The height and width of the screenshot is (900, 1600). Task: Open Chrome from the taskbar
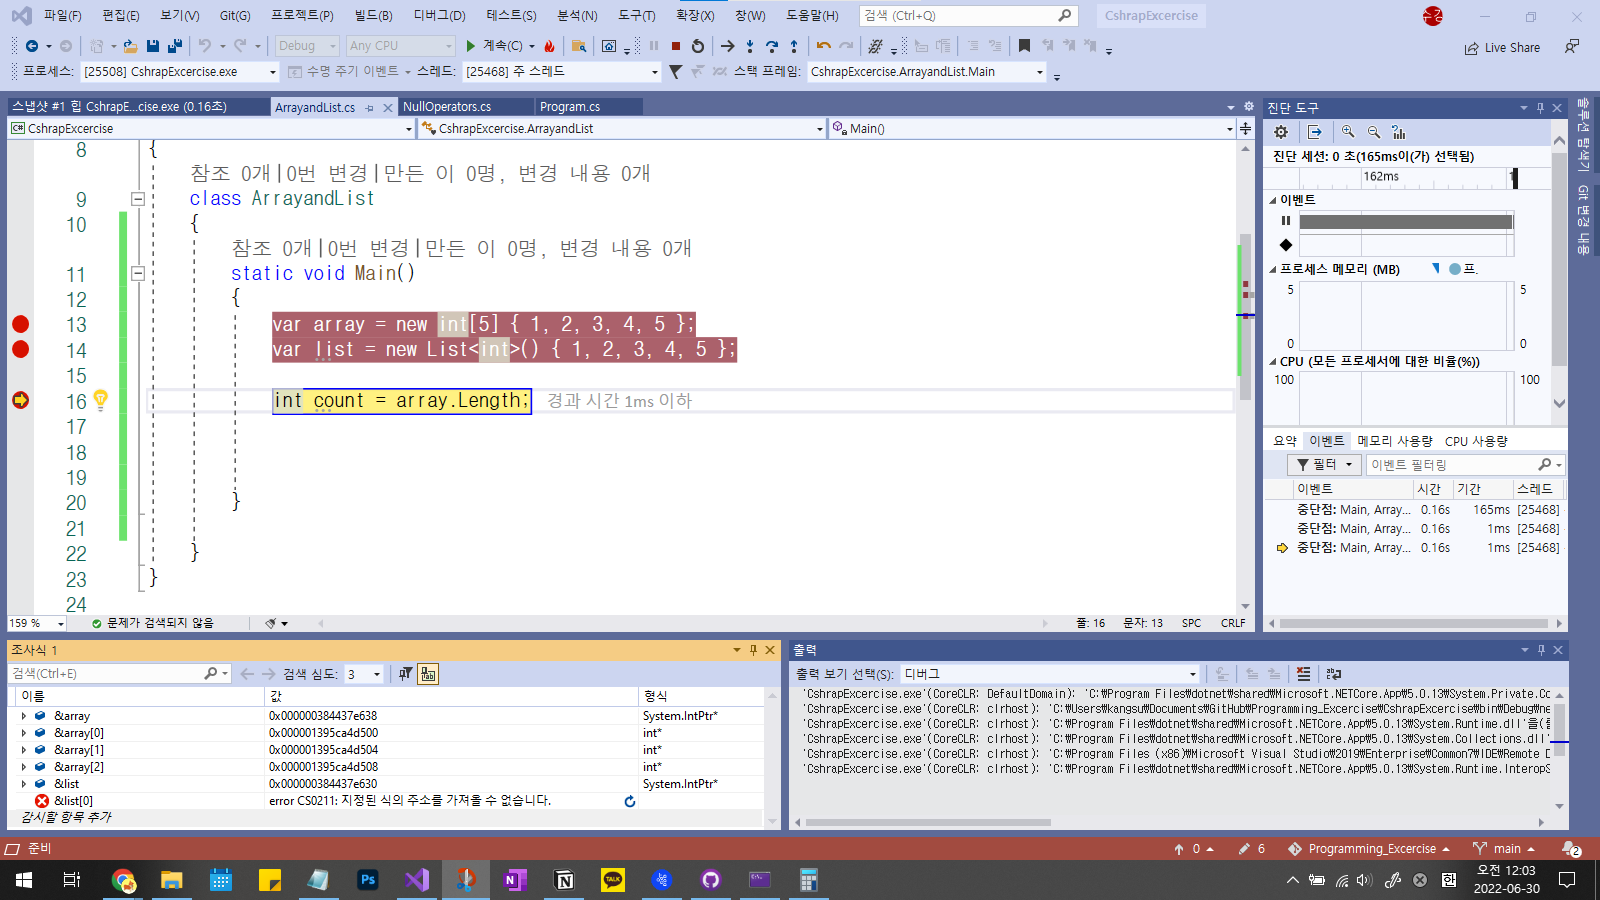(x=123, y=880)
